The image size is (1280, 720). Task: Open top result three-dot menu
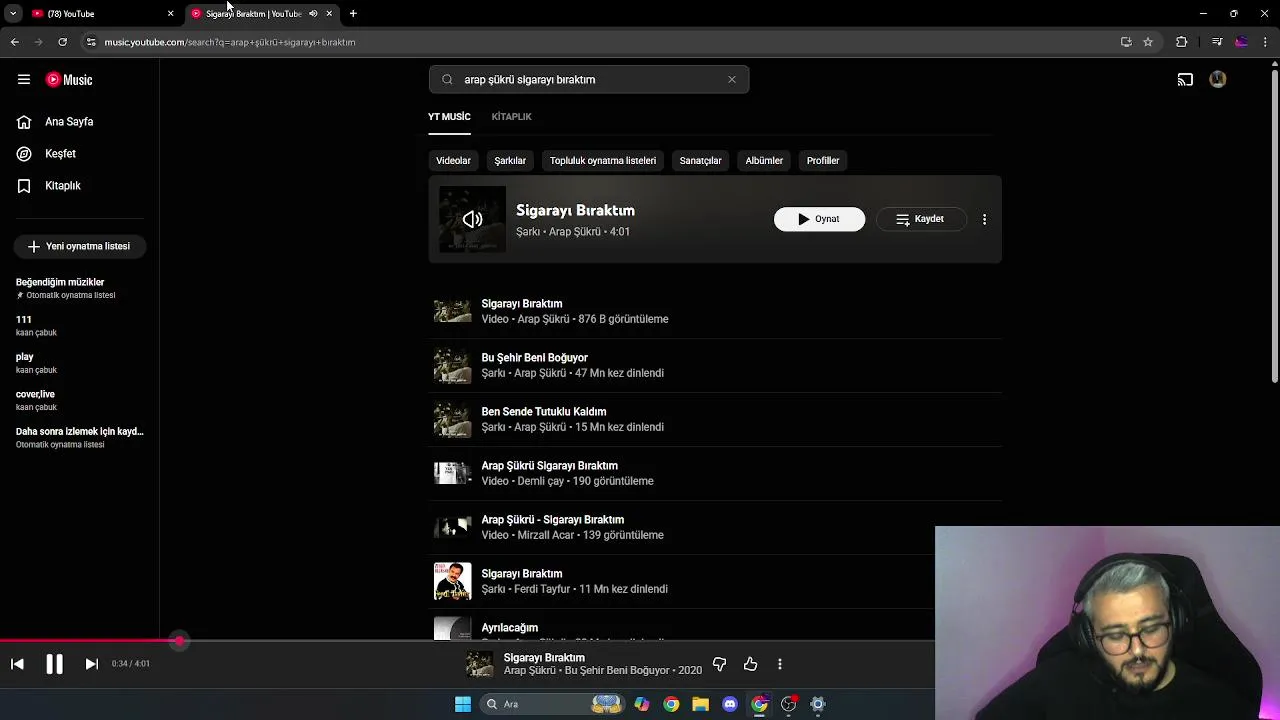tap(984, 219)
